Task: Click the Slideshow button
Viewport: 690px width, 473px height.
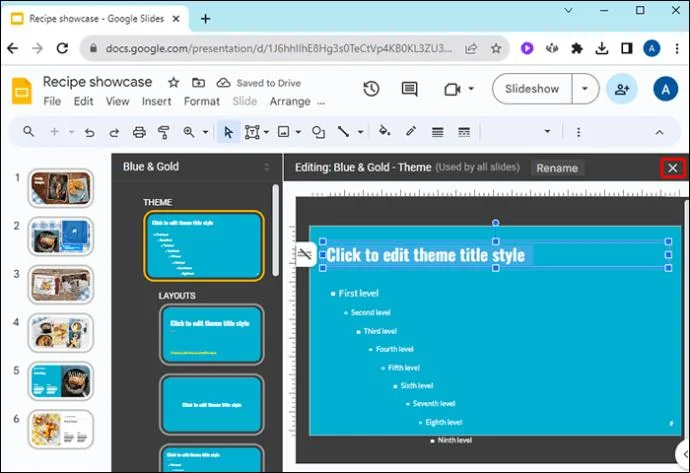Action: (x=532, y=88)
